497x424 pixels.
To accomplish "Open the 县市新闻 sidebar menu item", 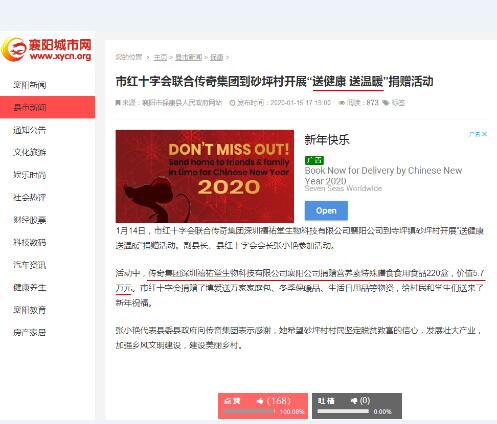I will tap(47, 107).
